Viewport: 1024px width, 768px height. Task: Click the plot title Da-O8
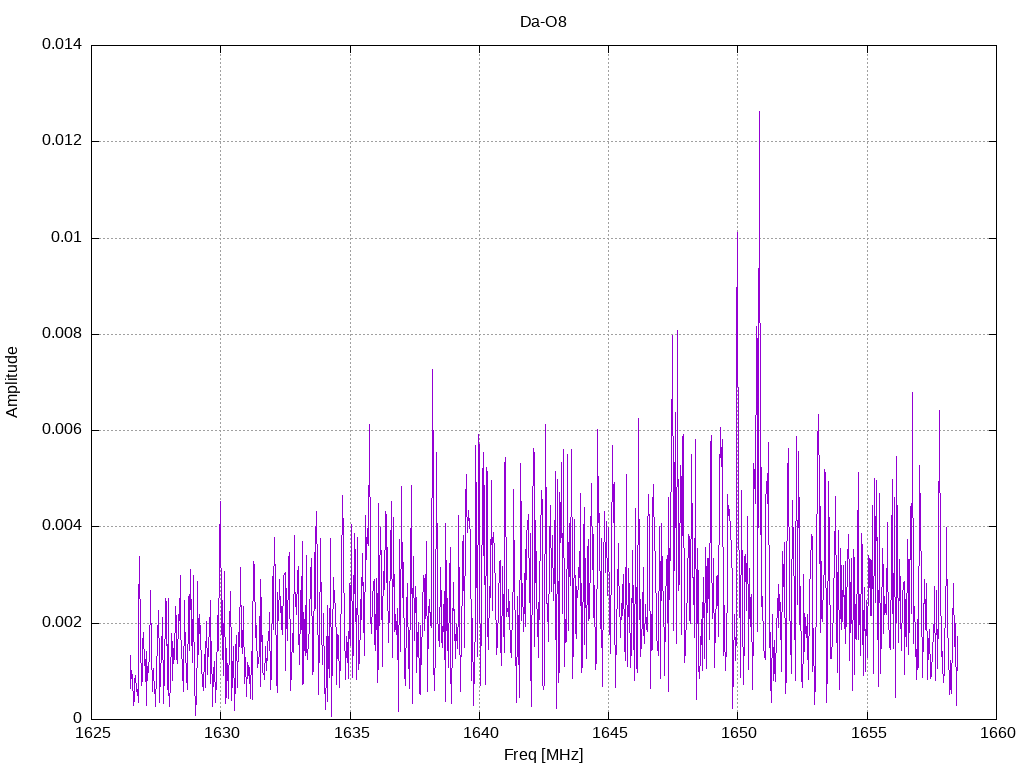543,21
